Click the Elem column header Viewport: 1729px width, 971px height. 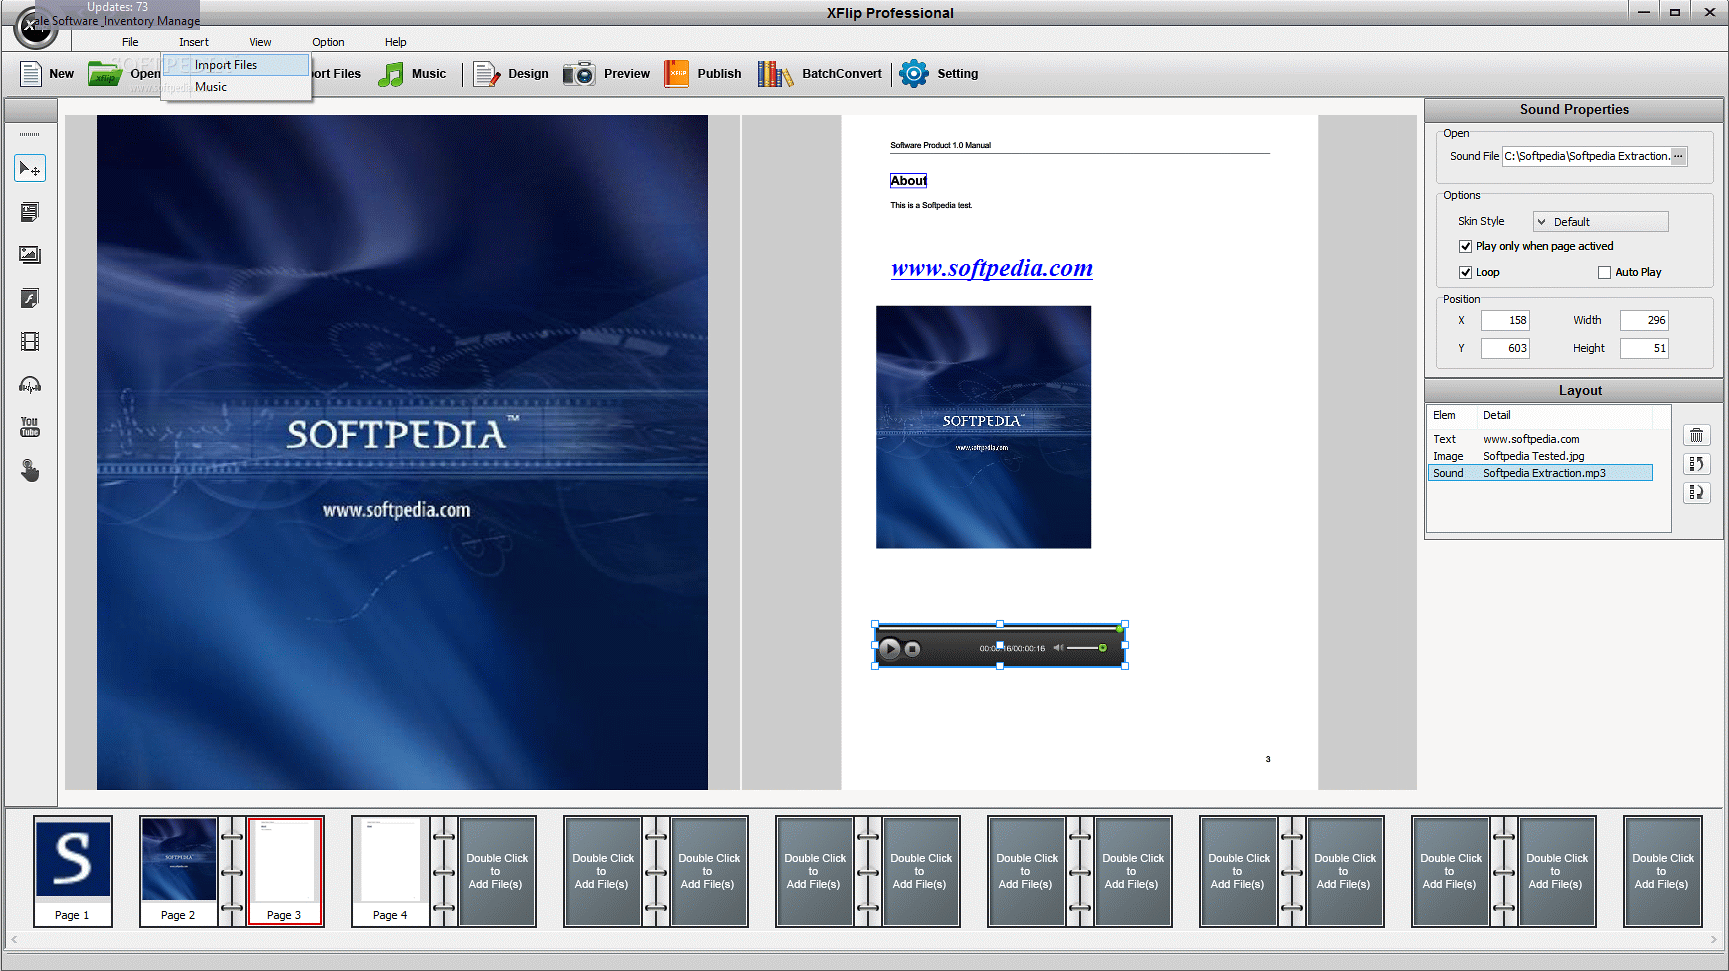click(x=1452, y=415)
